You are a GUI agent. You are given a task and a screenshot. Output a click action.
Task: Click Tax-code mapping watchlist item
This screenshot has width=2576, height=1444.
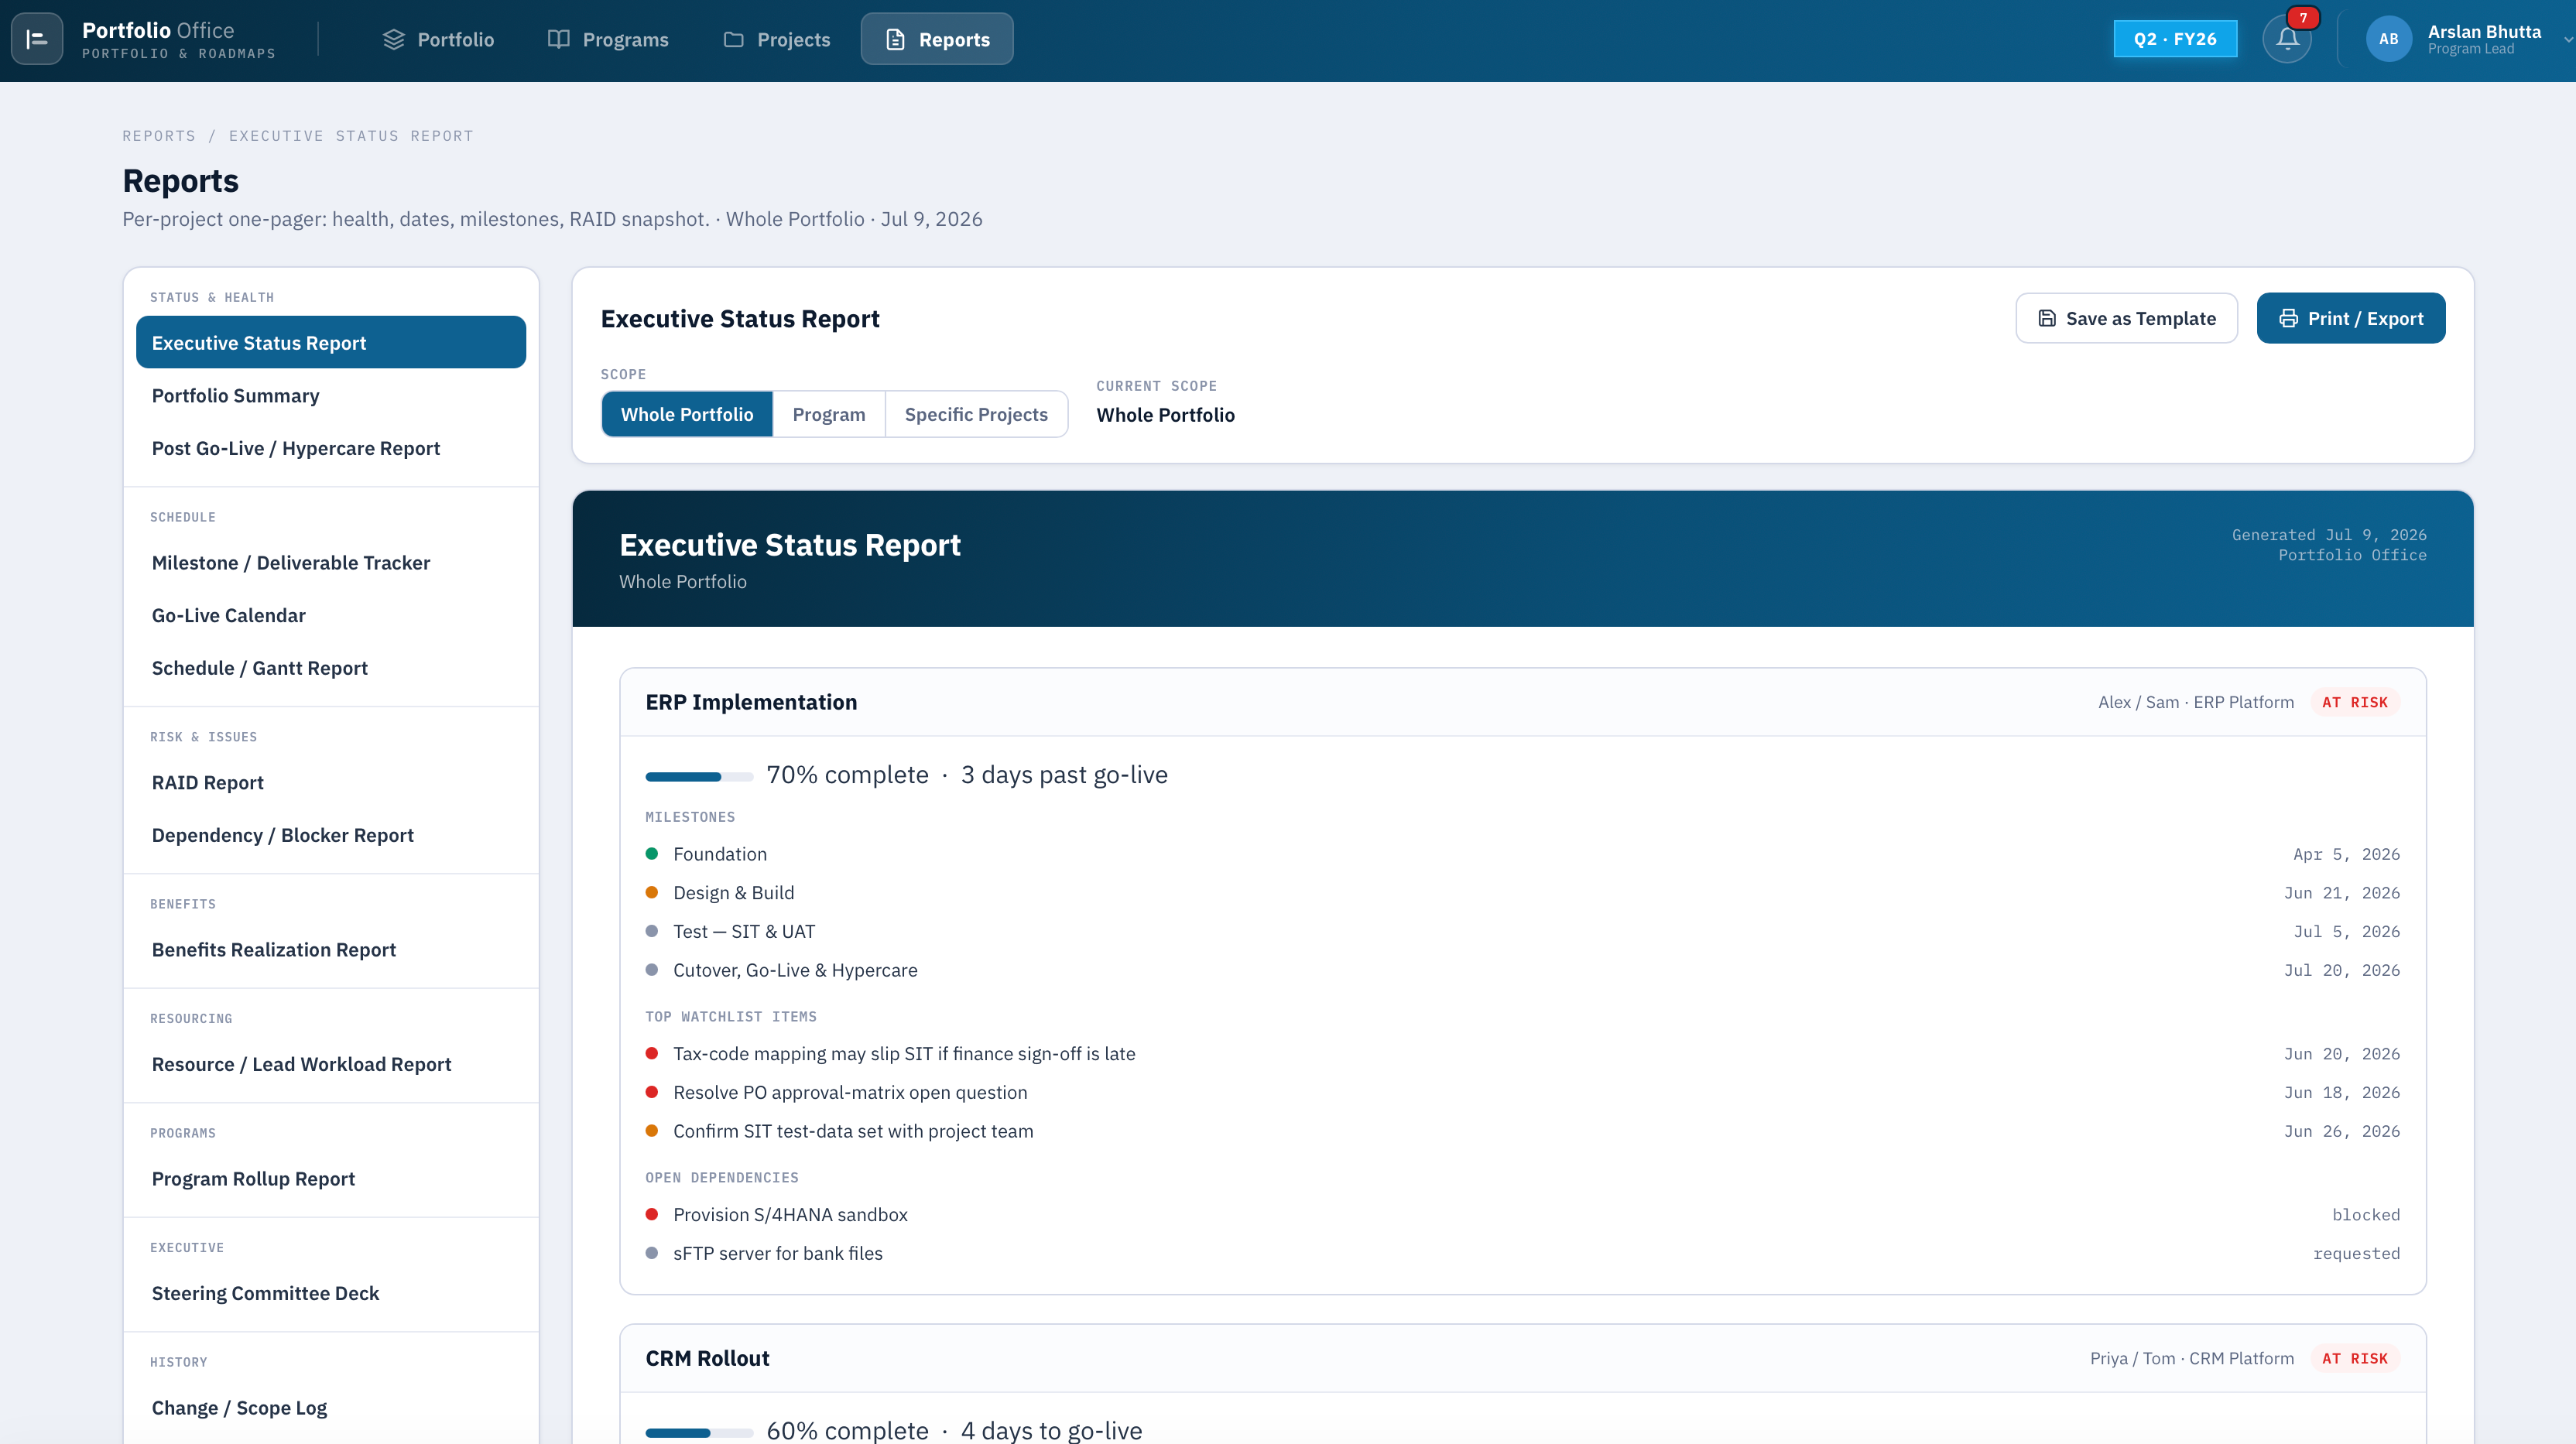(1522, 1053)
